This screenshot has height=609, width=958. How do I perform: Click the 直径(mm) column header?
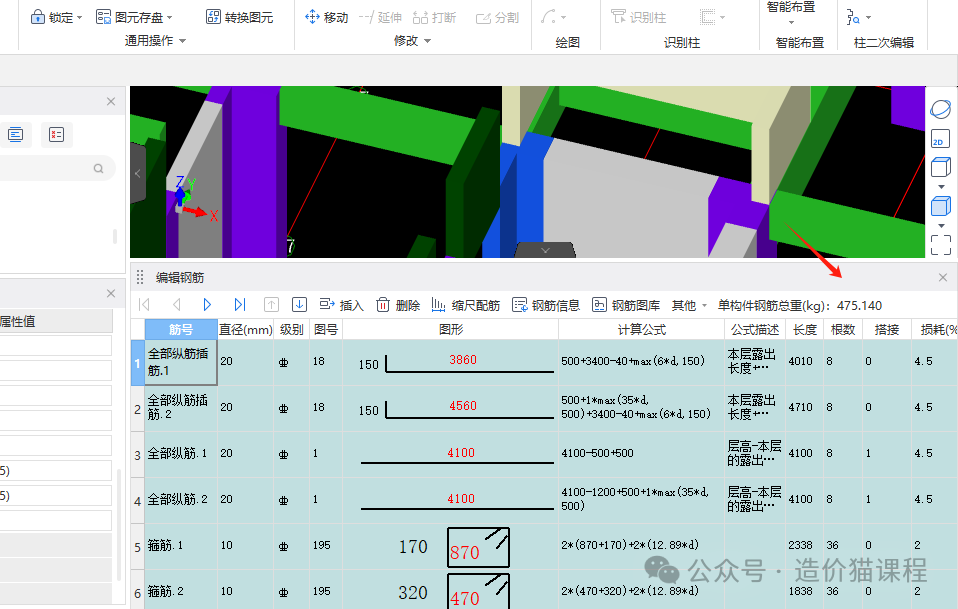(246, 329)
